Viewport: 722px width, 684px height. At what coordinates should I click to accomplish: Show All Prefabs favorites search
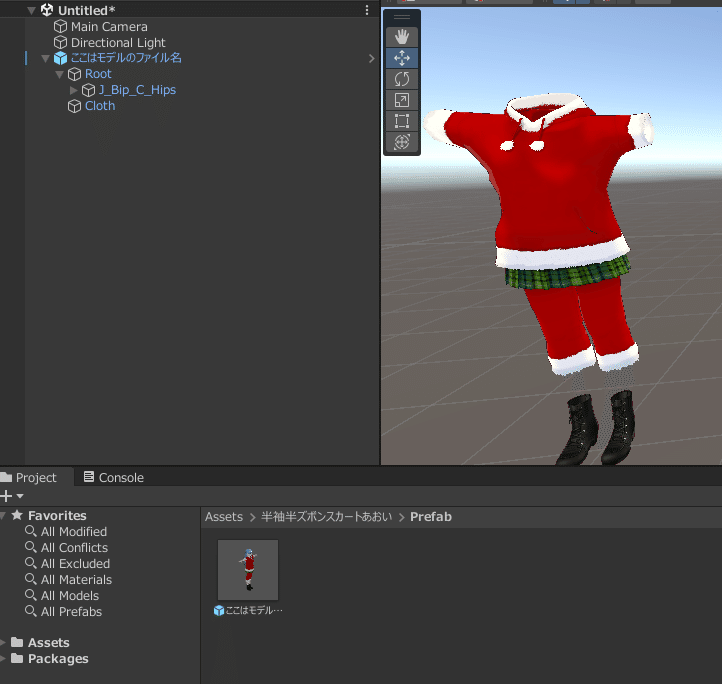71,612
